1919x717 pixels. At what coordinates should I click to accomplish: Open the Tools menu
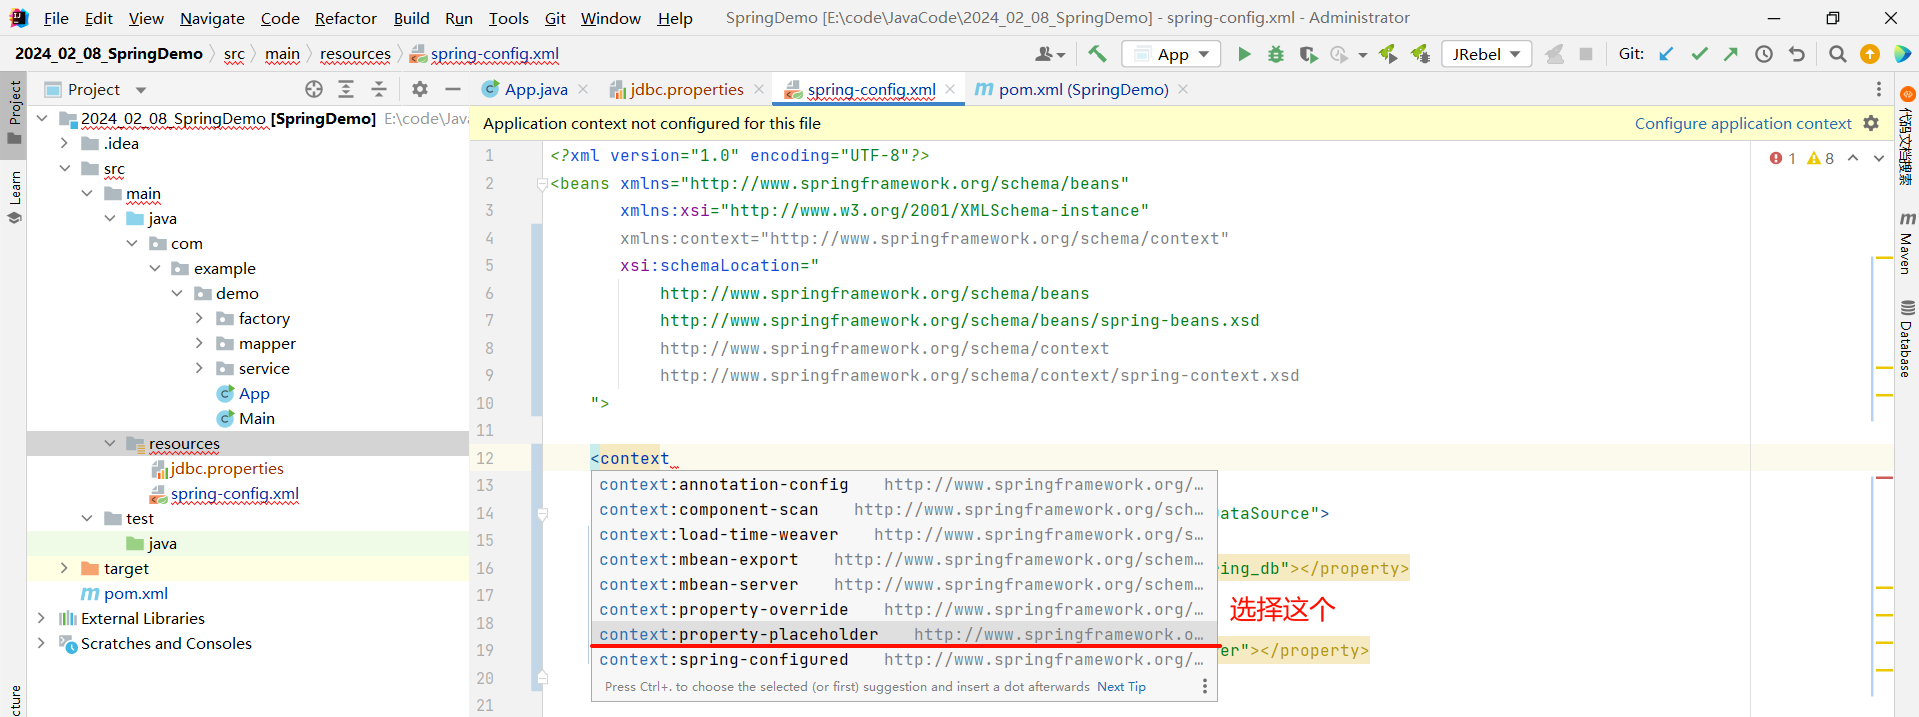(508, 18)
